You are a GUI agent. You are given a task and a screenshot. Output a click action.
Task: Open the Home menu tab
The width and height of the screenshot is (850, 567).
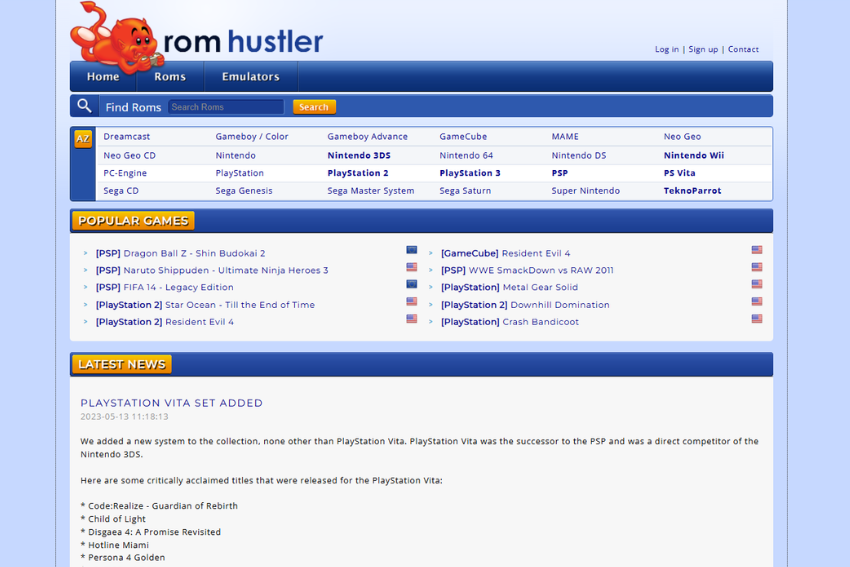point(103,76)
